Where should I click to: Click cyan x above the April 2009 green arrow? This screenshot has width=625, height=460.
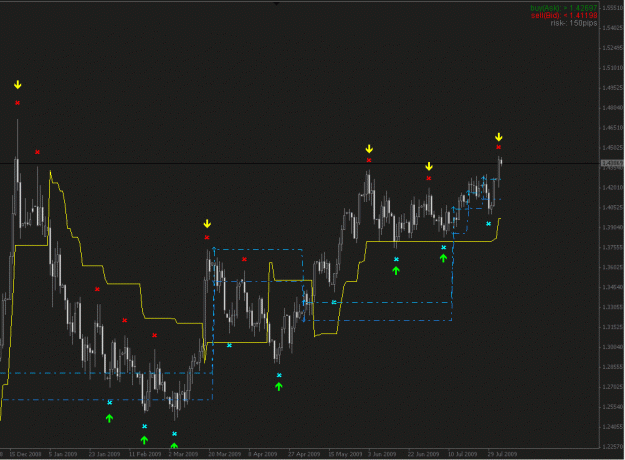(279, 375)
